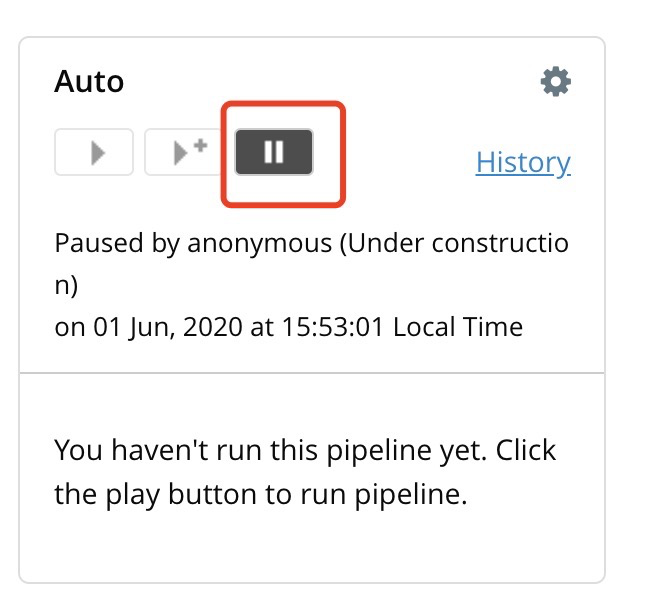Unpause the Auto pipeline

[x=274, y=152]
